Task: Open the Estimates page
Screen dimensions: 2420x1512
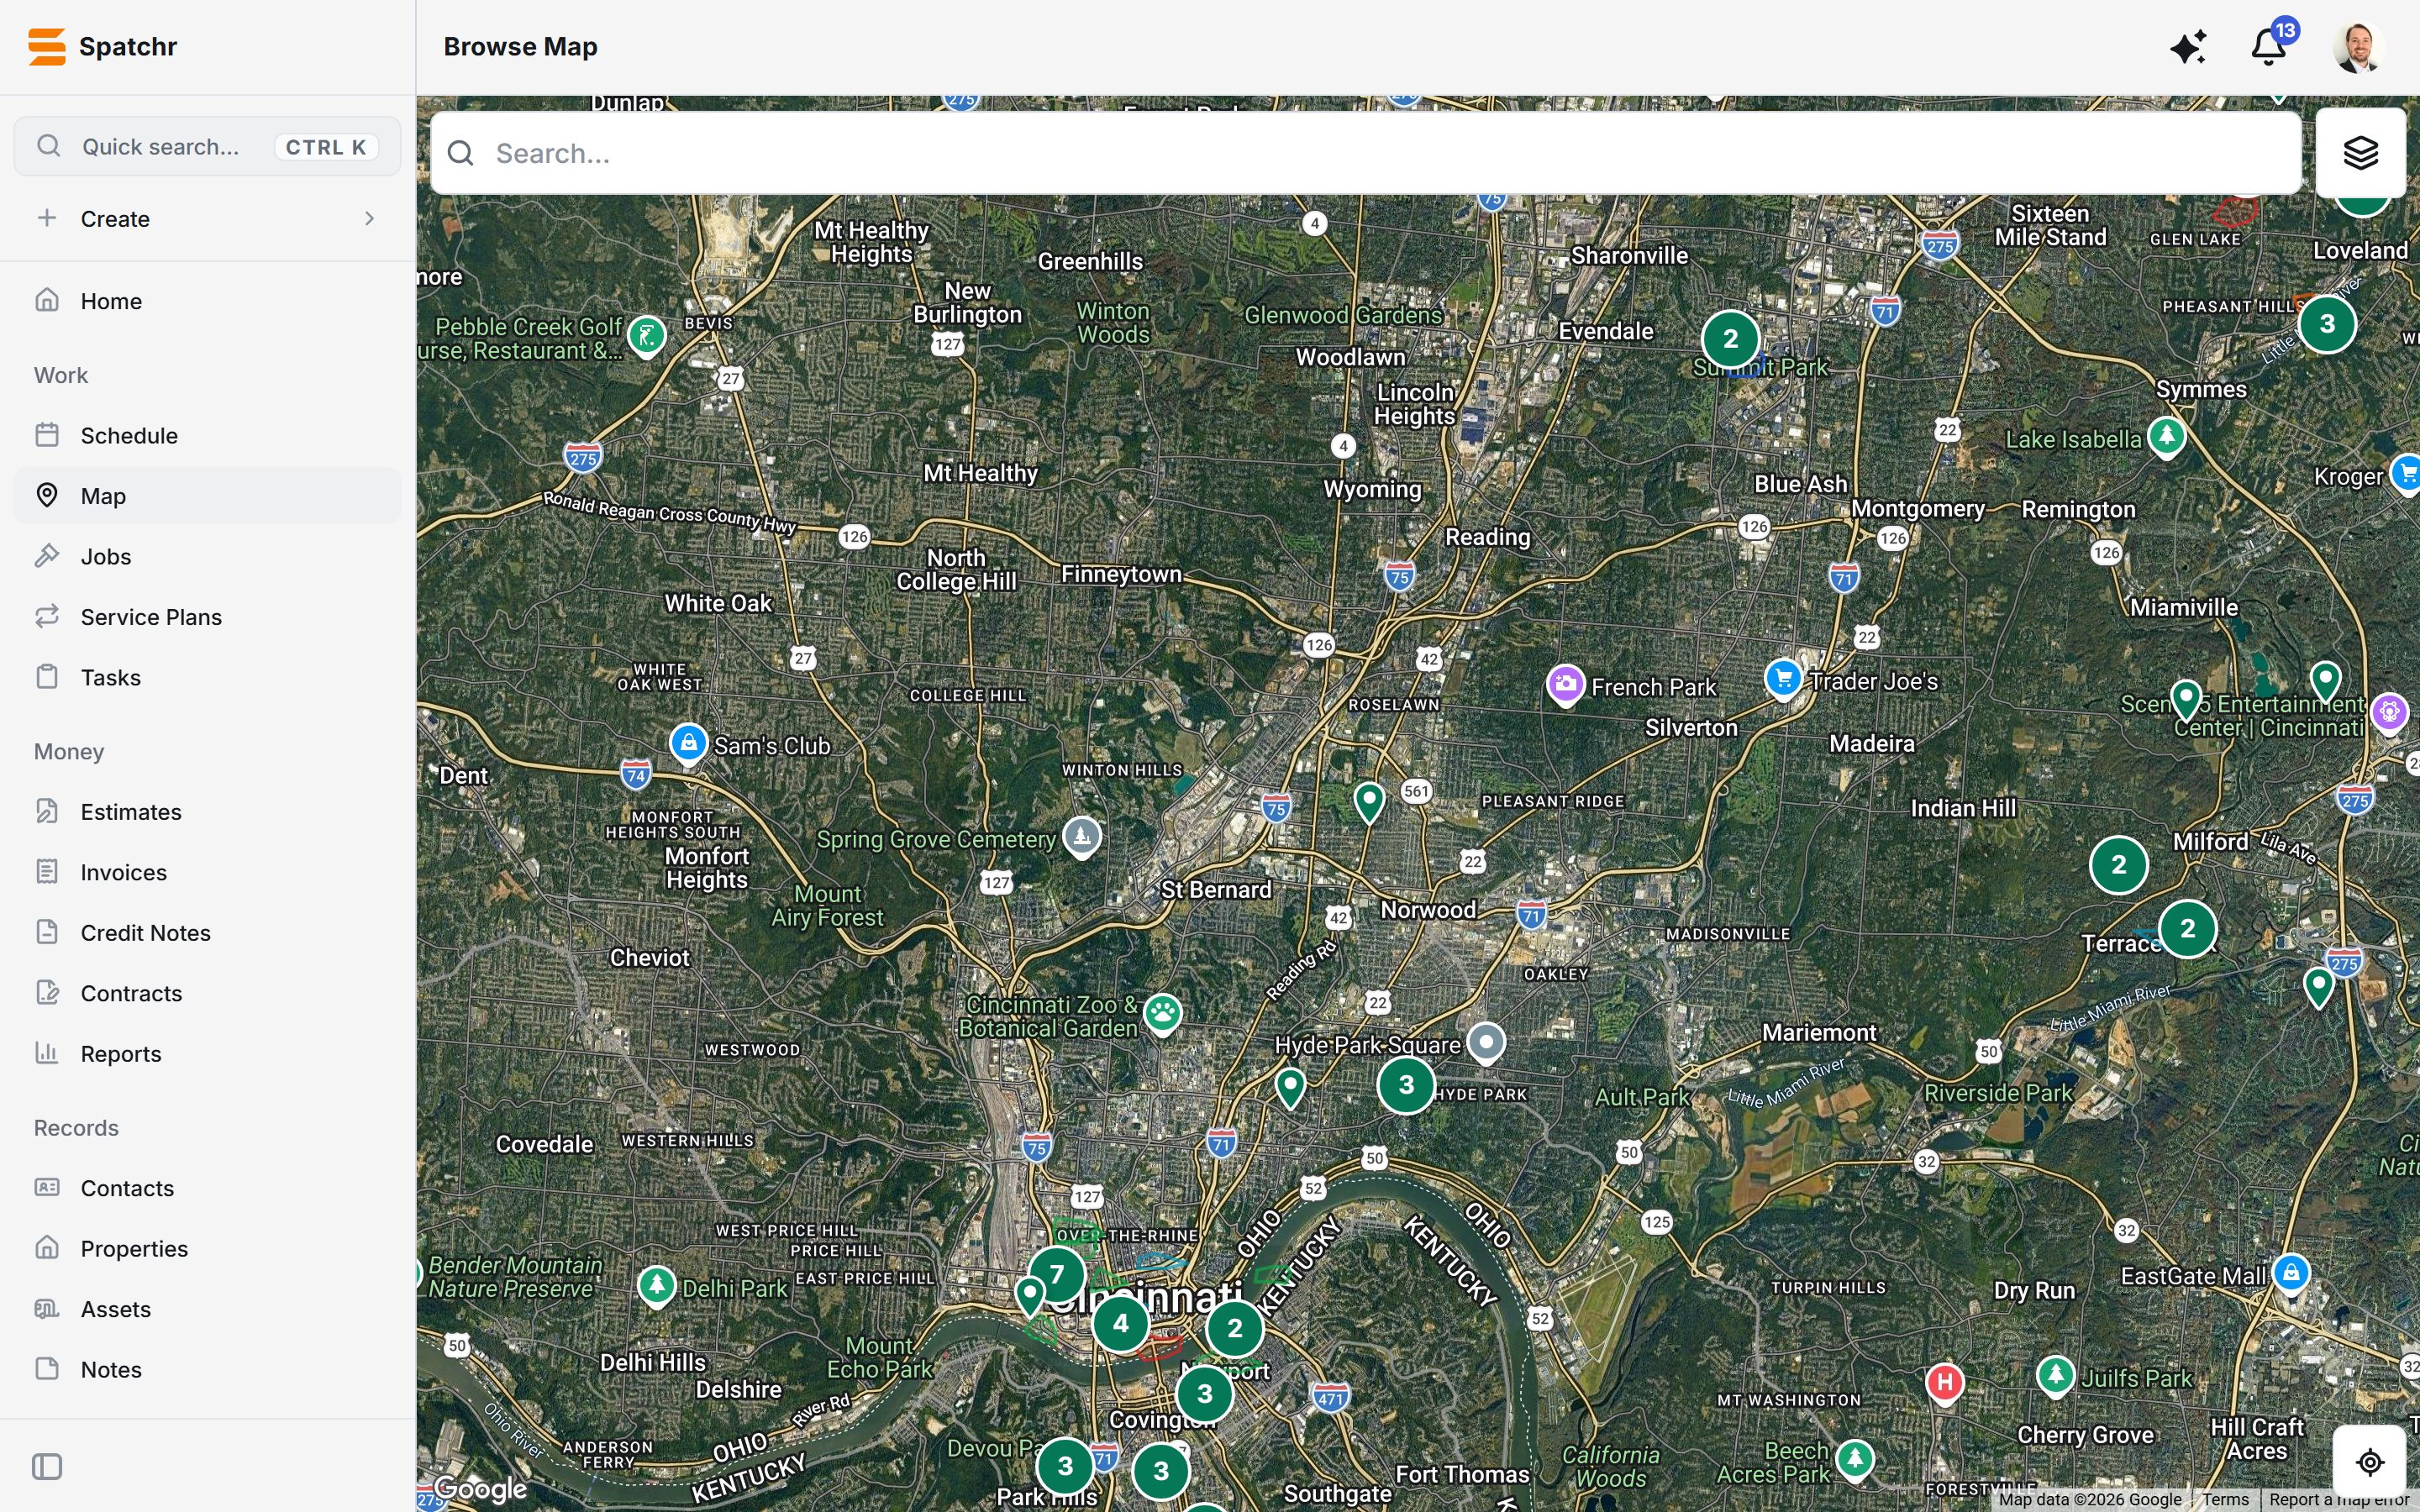Action: [207, 812]
